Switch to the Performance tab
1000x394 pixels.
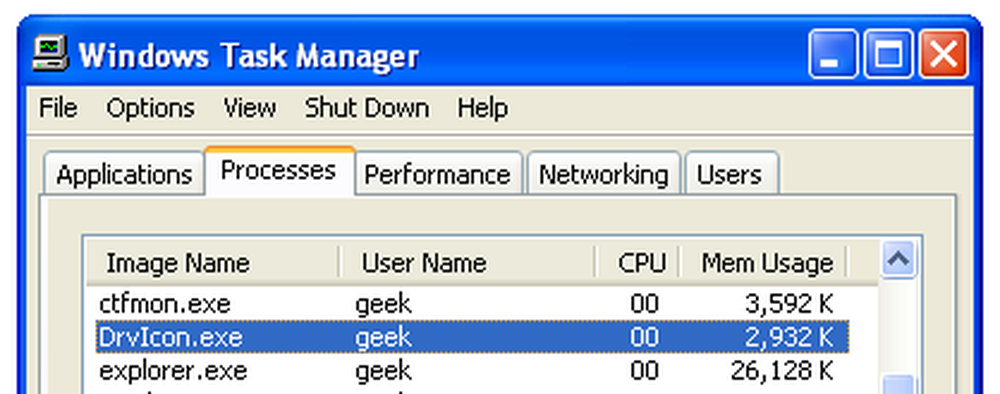click(438, 174)
